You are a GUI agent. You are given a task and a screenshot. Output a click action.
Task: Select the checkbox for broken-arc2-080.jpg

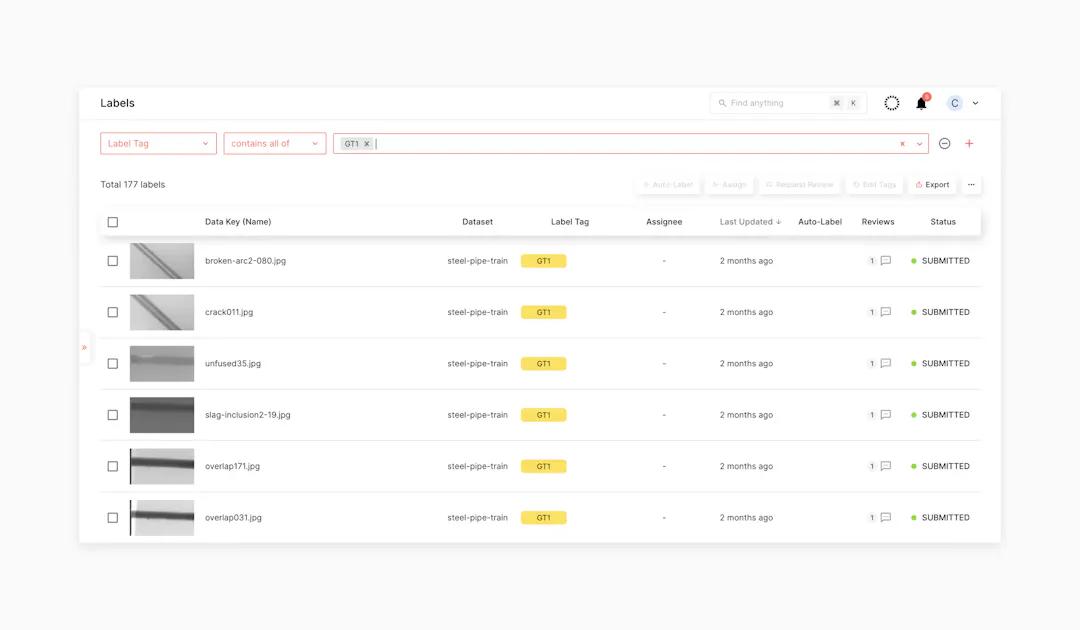pos(113,260)
